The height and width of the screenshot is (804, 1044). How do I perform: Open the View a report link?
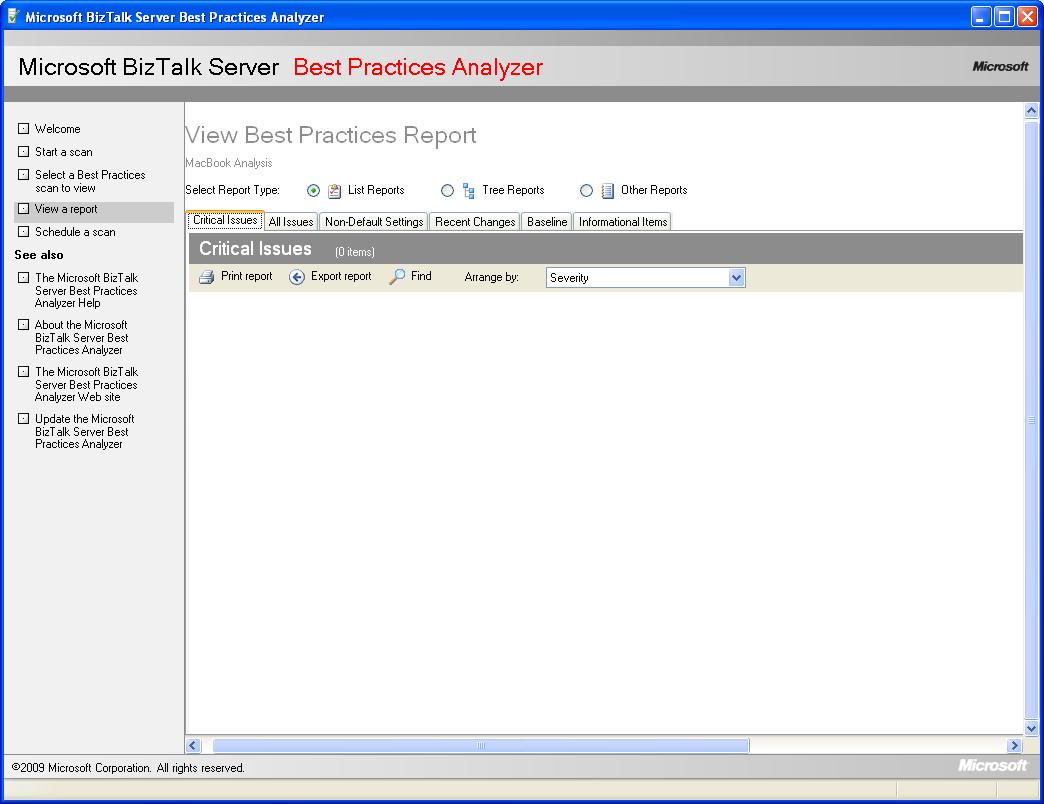pos(66,209)
